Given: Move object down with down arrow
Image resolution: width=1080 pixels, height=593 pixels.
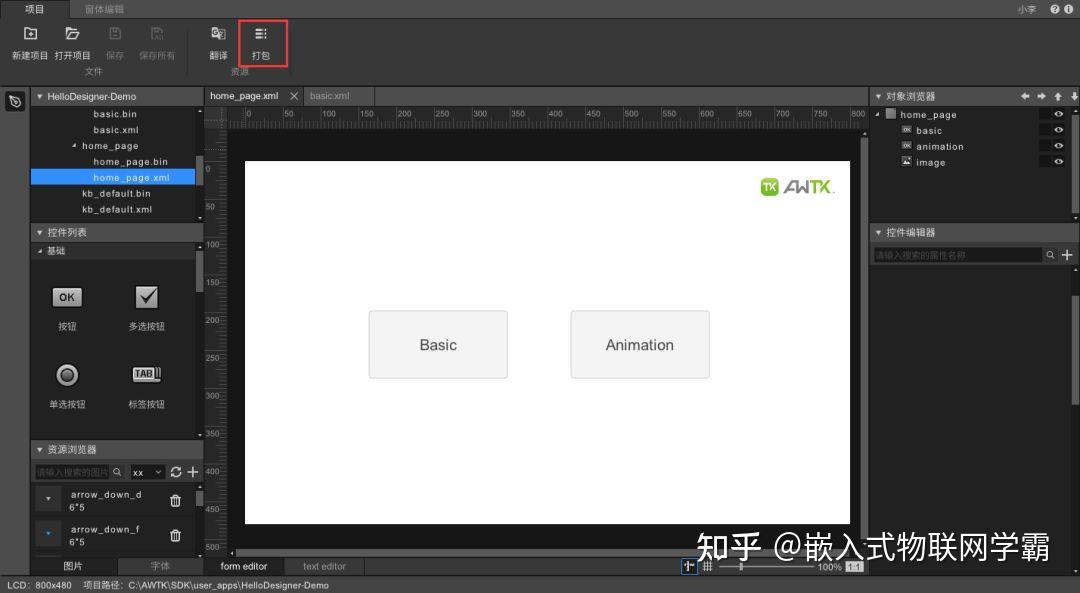Looking at the screenshot, I should (1074, 96).
